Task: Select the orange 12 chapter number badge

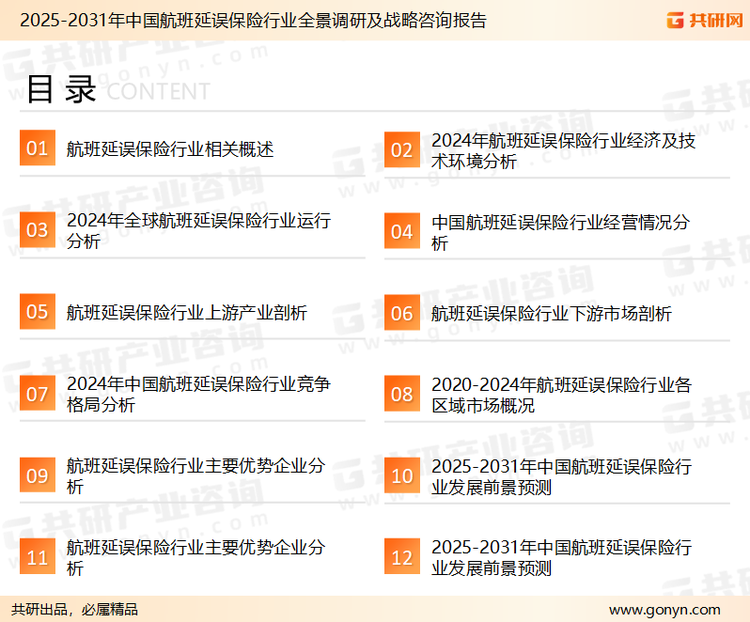Action: [402, 556]
